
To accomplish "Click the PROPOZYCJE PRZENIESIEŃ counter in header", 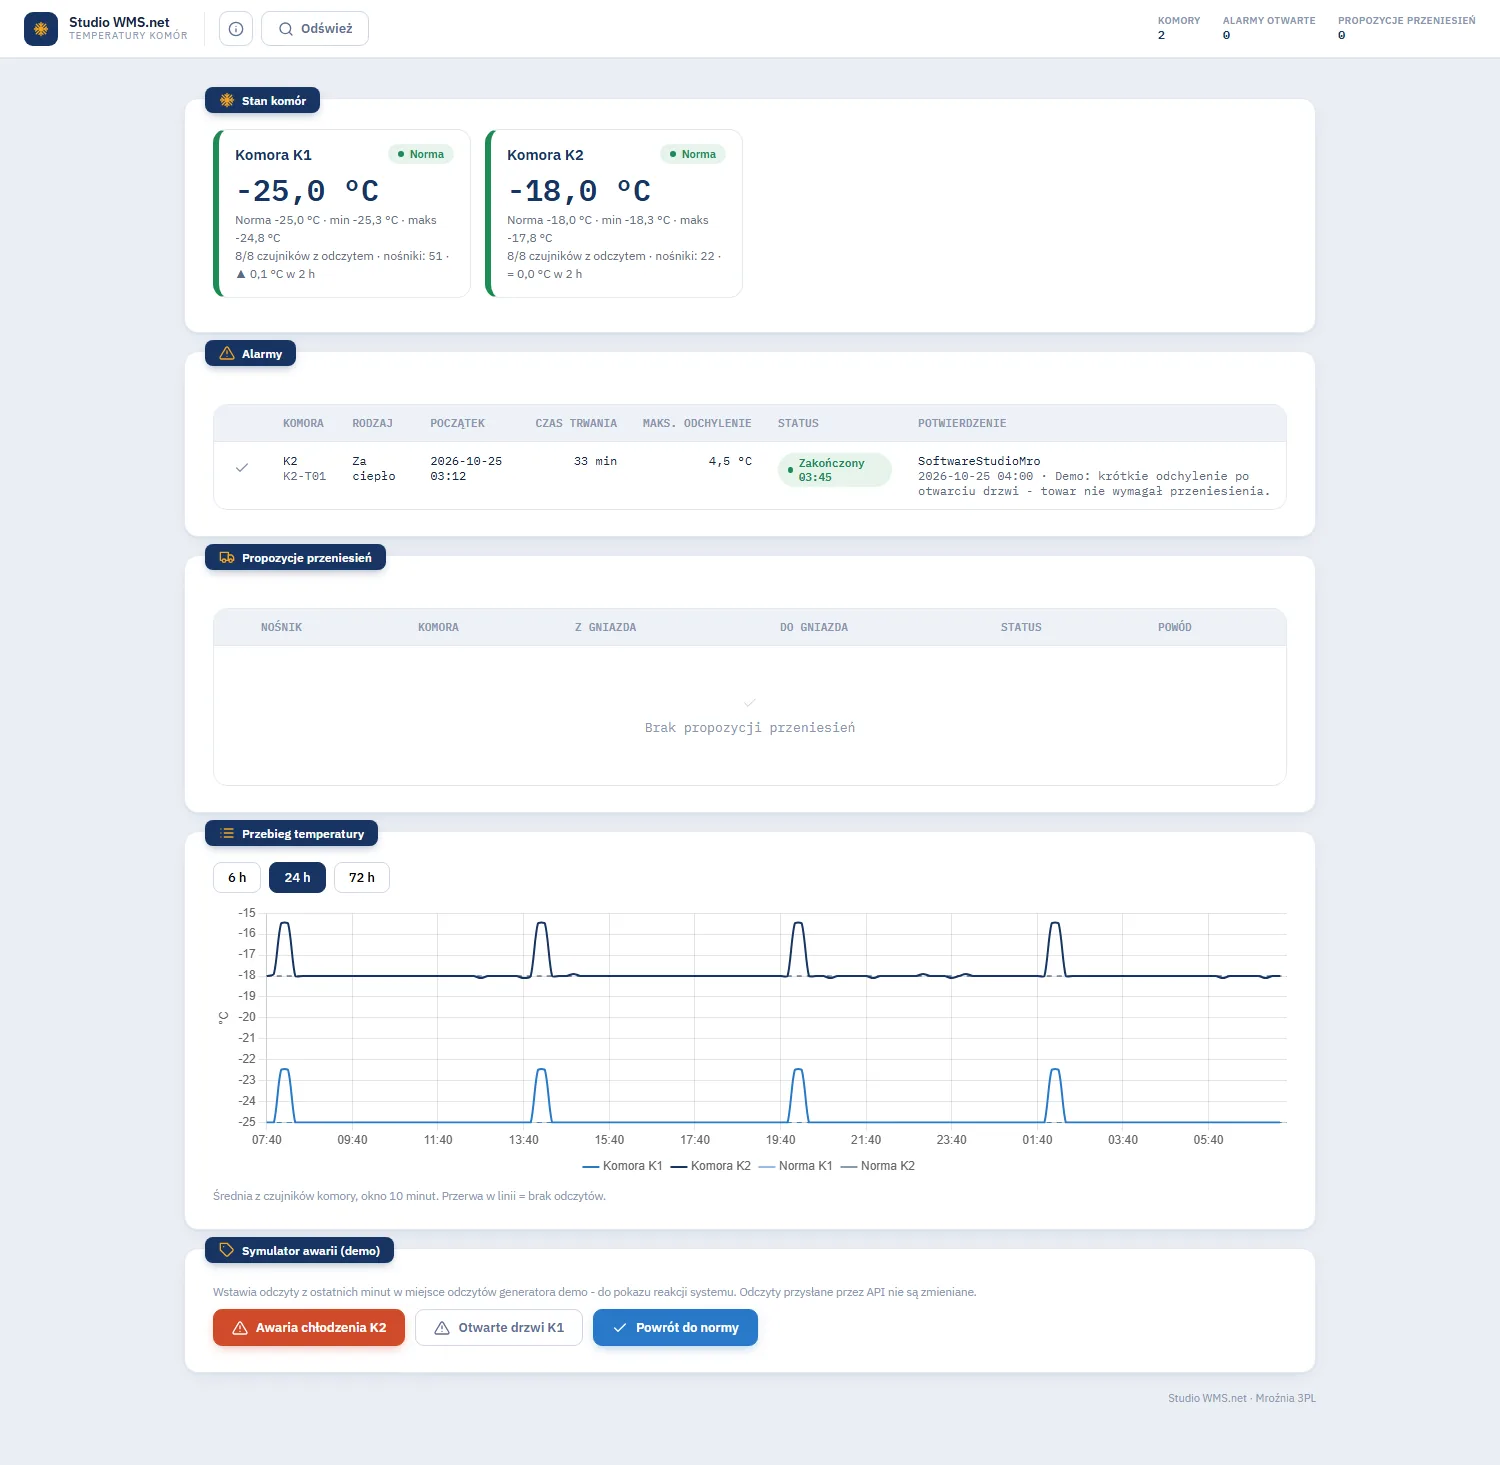I will tap(1407, 28).
